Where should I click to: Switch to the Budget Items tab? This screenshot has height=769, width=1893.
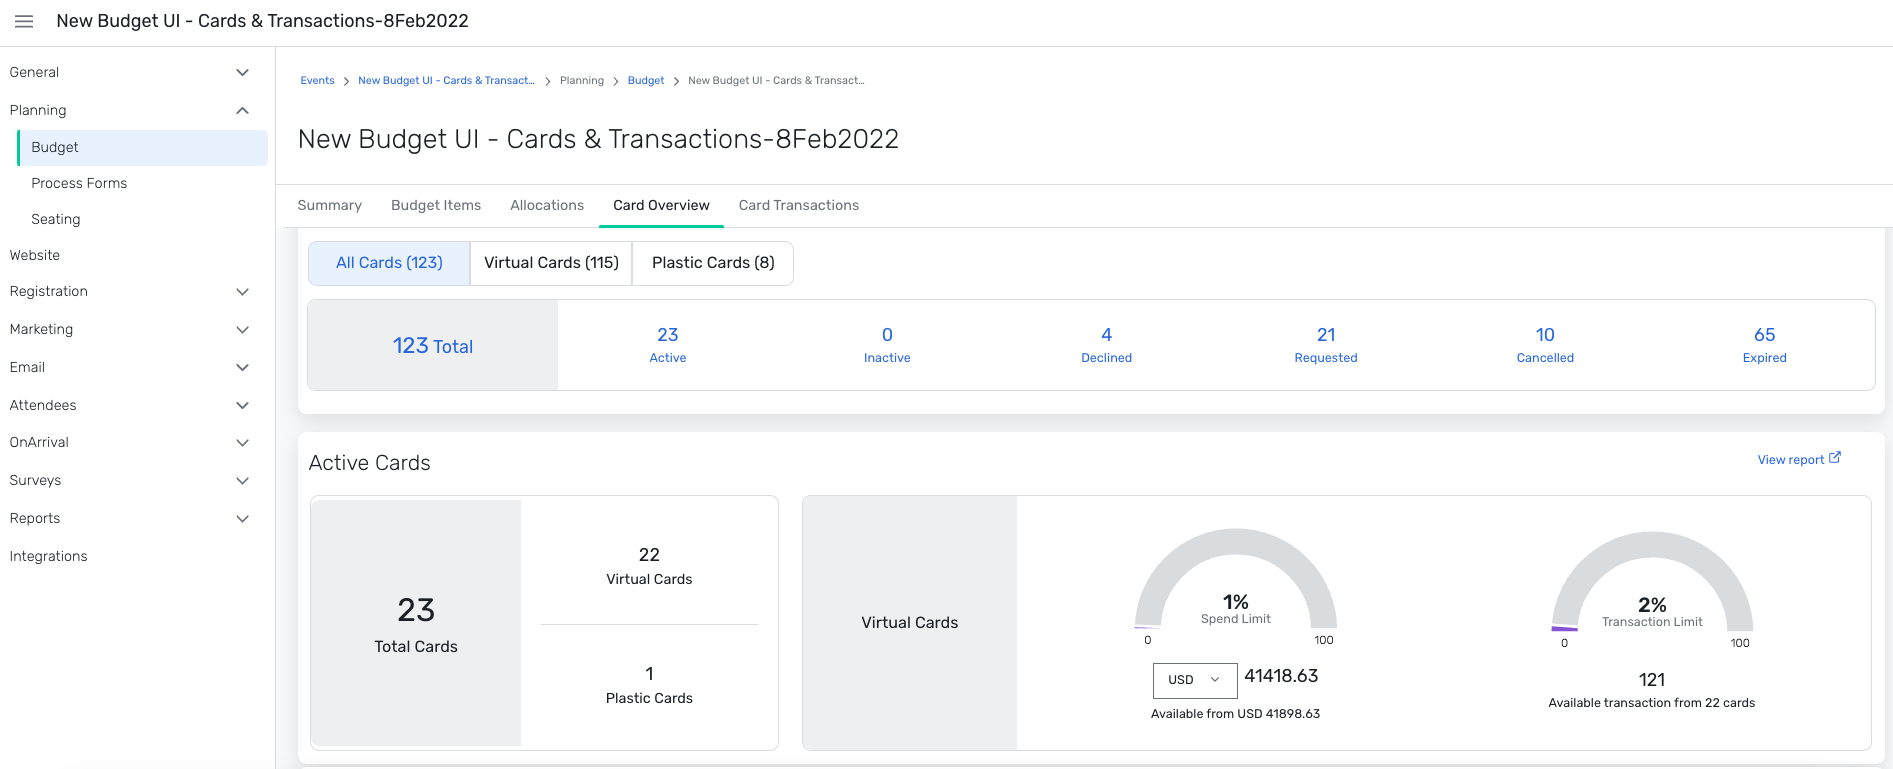tap(436, 205)
